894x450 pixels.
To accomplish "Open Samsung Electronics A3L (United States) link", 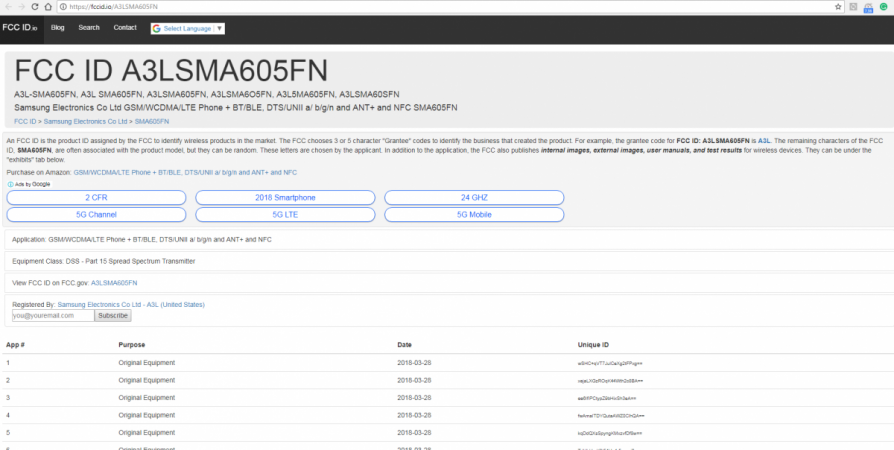I will 131,305.
